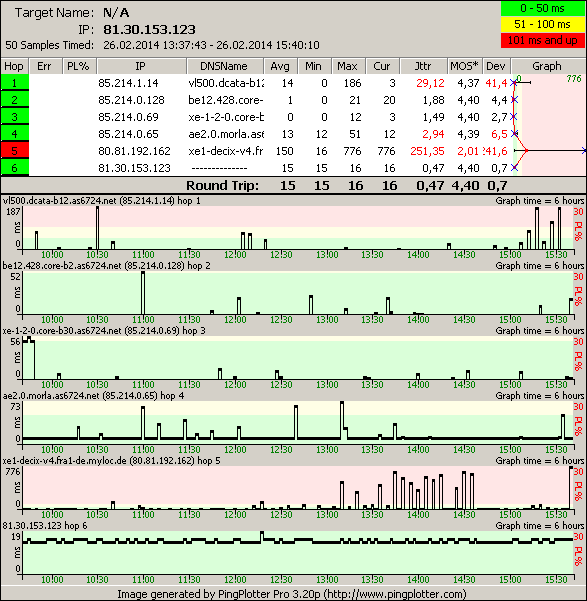Click Graph time = 6 hours on hop 1
587x601 pixels.
coord(540,201)
